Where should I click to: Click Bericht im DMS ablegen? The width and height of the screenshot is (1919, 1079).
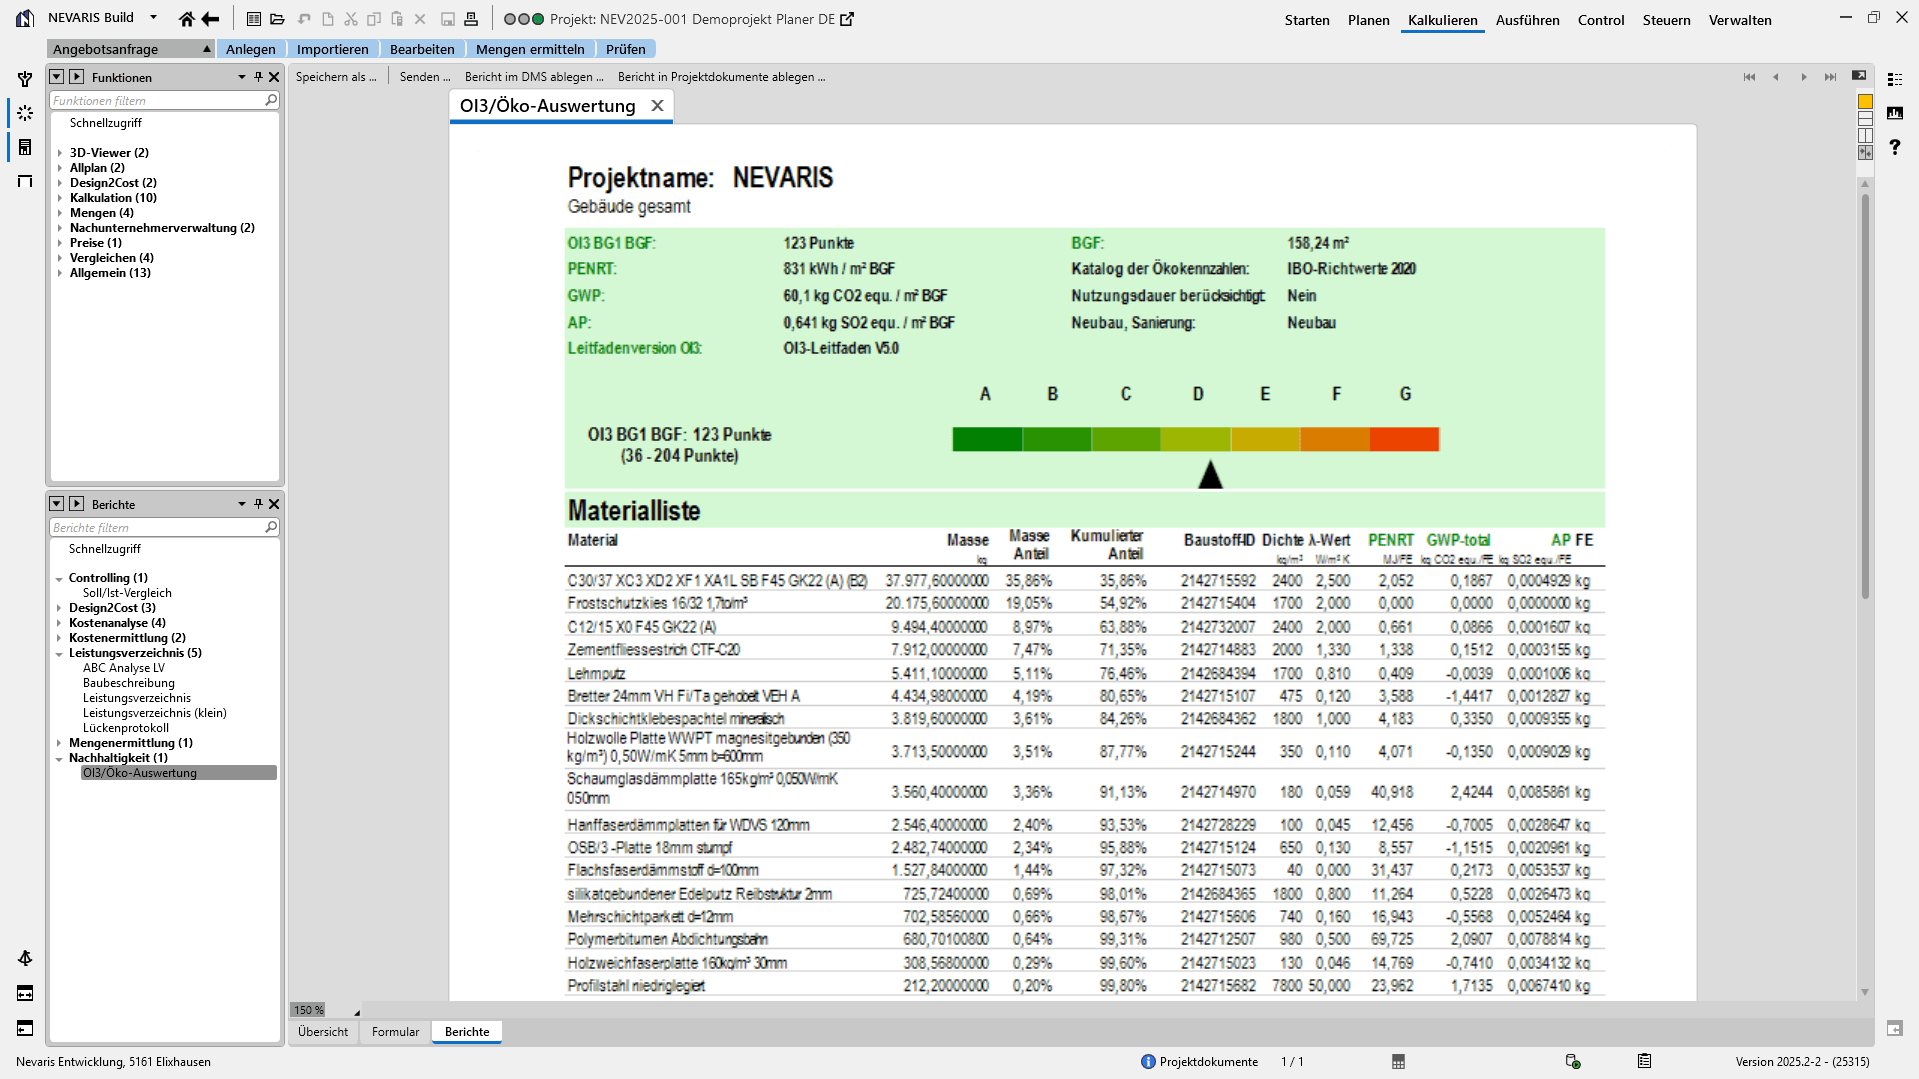click(534, 77)
